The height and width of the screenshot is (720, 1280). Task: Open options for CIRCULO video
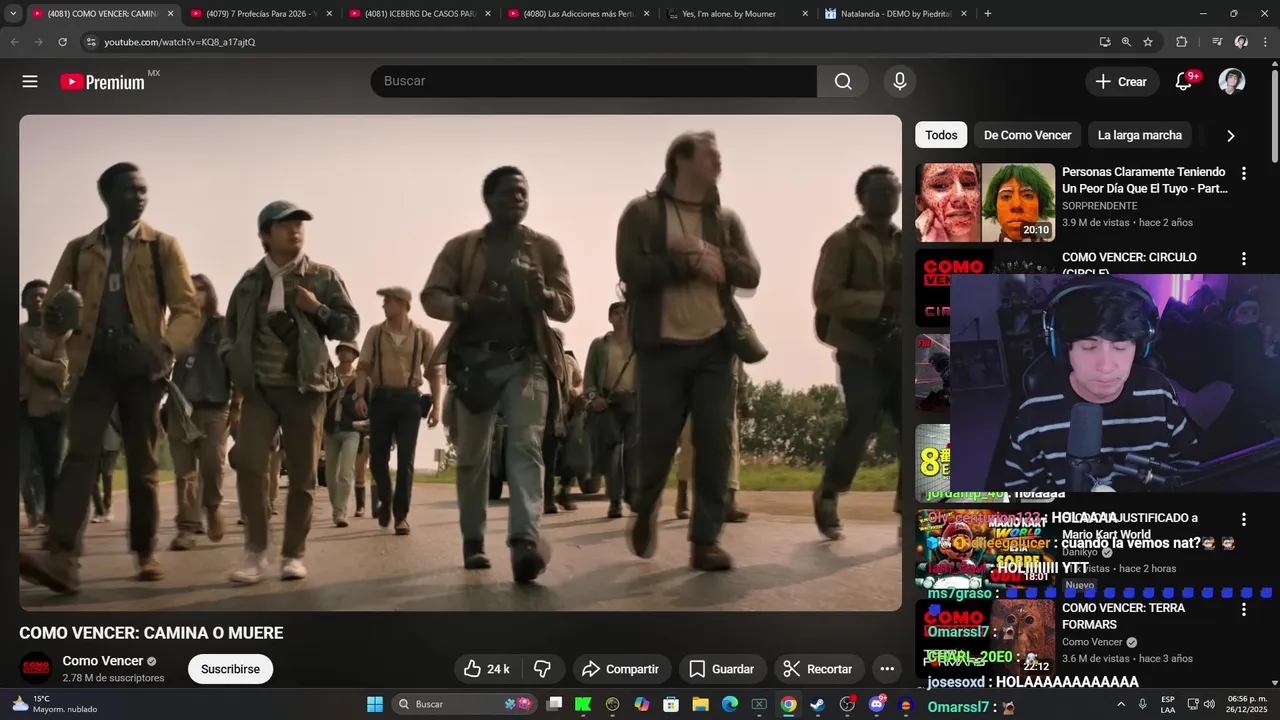[x=1244, y=259]
